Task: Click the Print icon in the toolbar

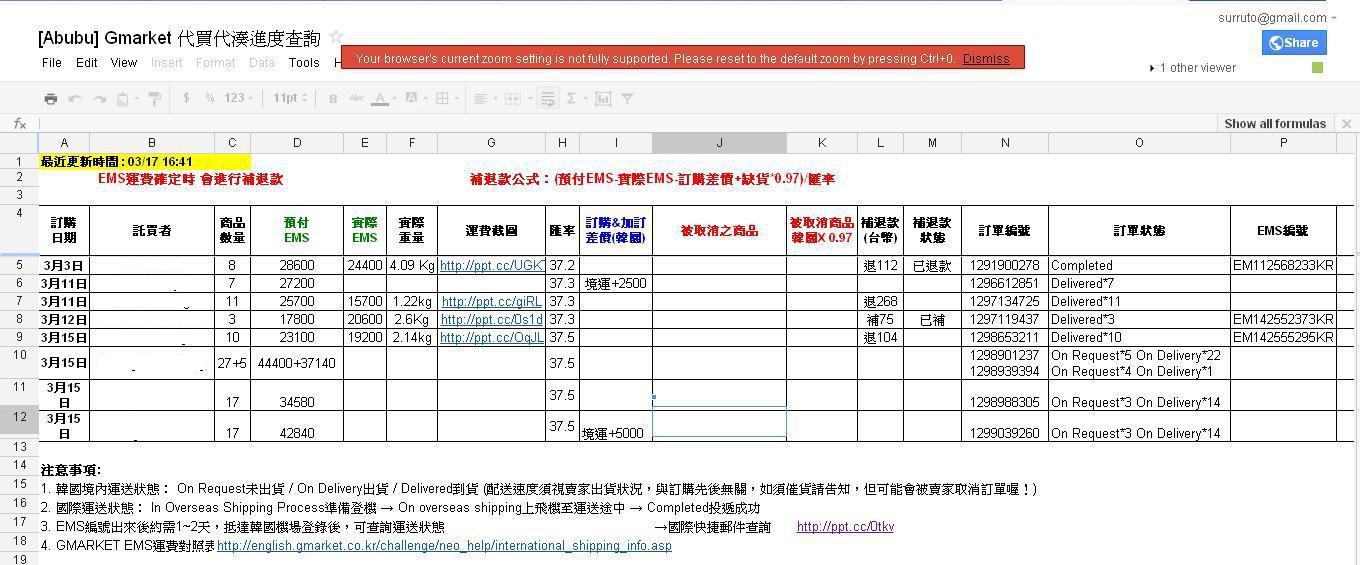Action: point(51,98)
